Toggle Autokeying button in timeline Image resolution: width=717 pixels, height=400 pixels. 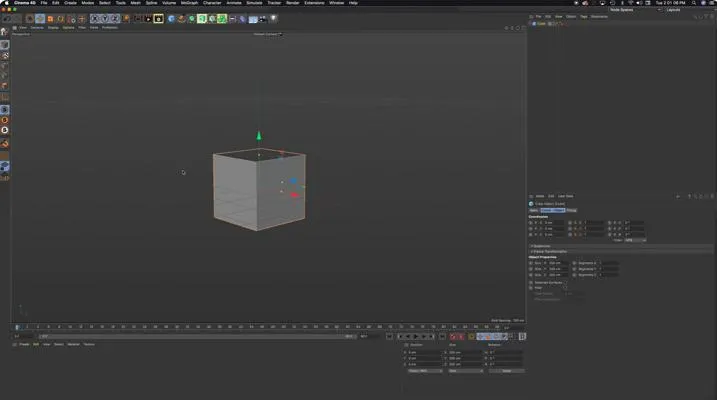(461, 337)
